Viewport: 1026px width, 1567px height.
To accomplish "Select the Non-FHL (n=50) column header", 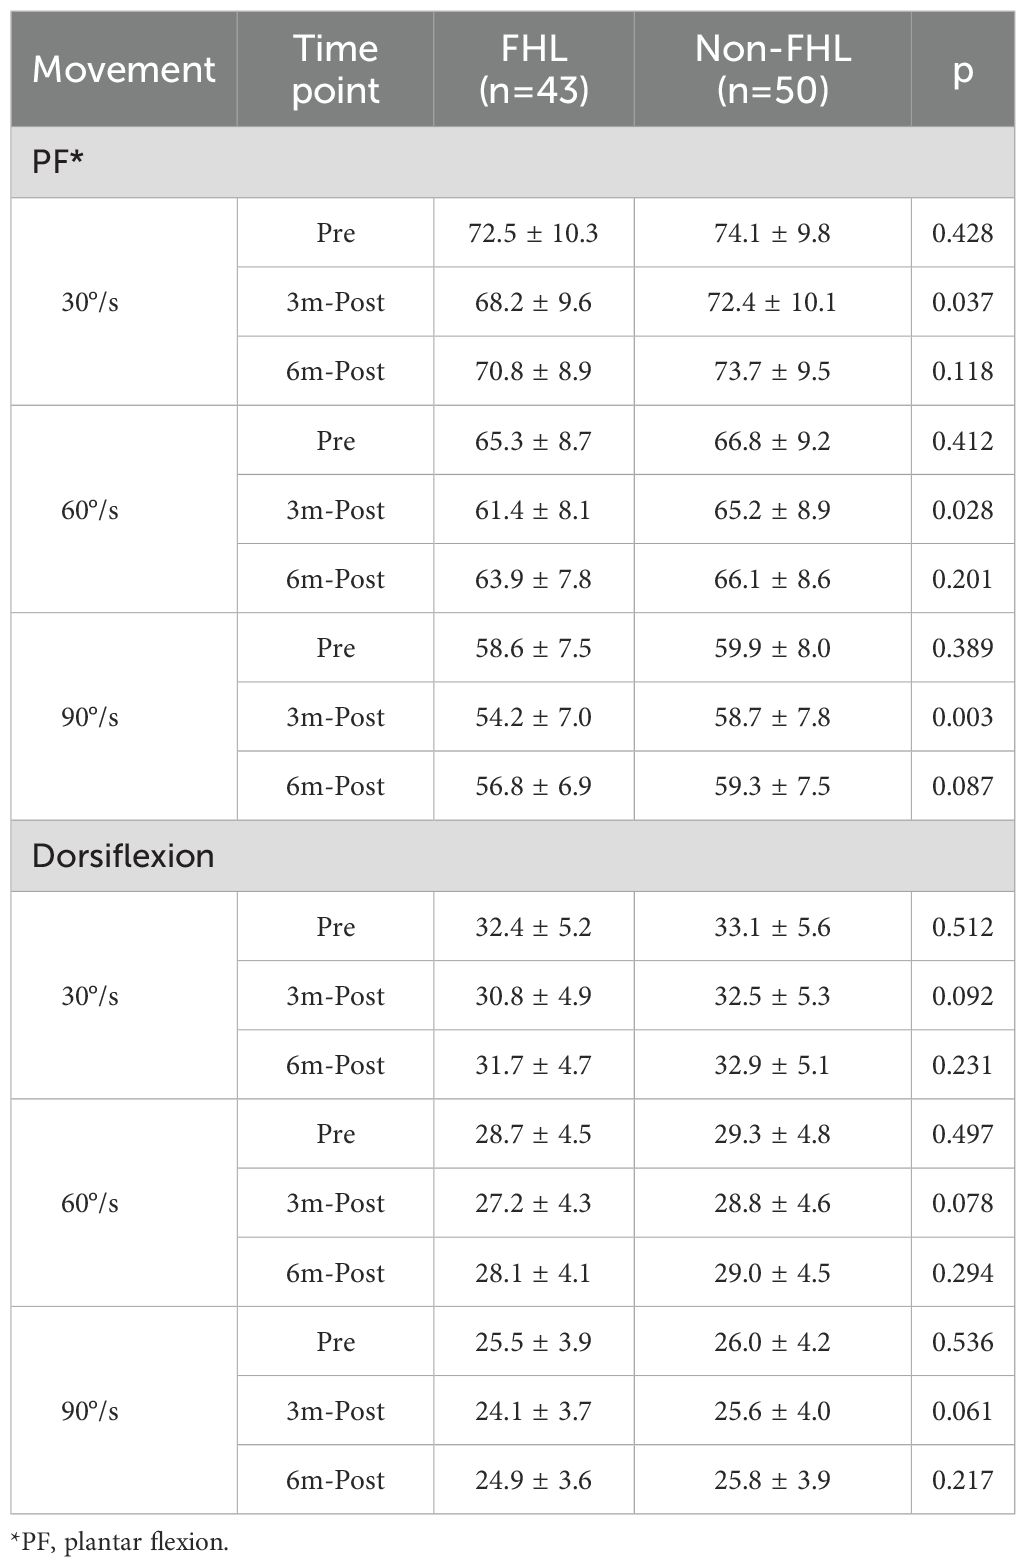I will point(772,69).
